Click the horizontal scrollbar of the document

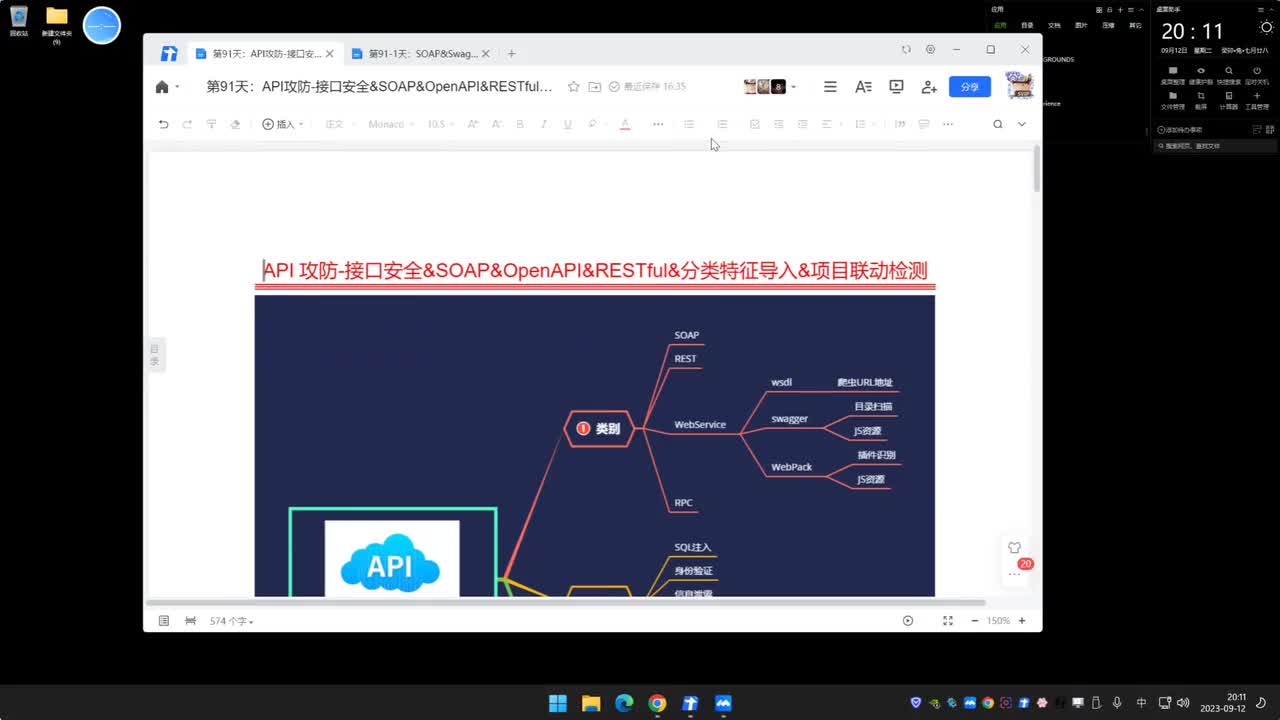pyautogui.click(x=566, y=603)
